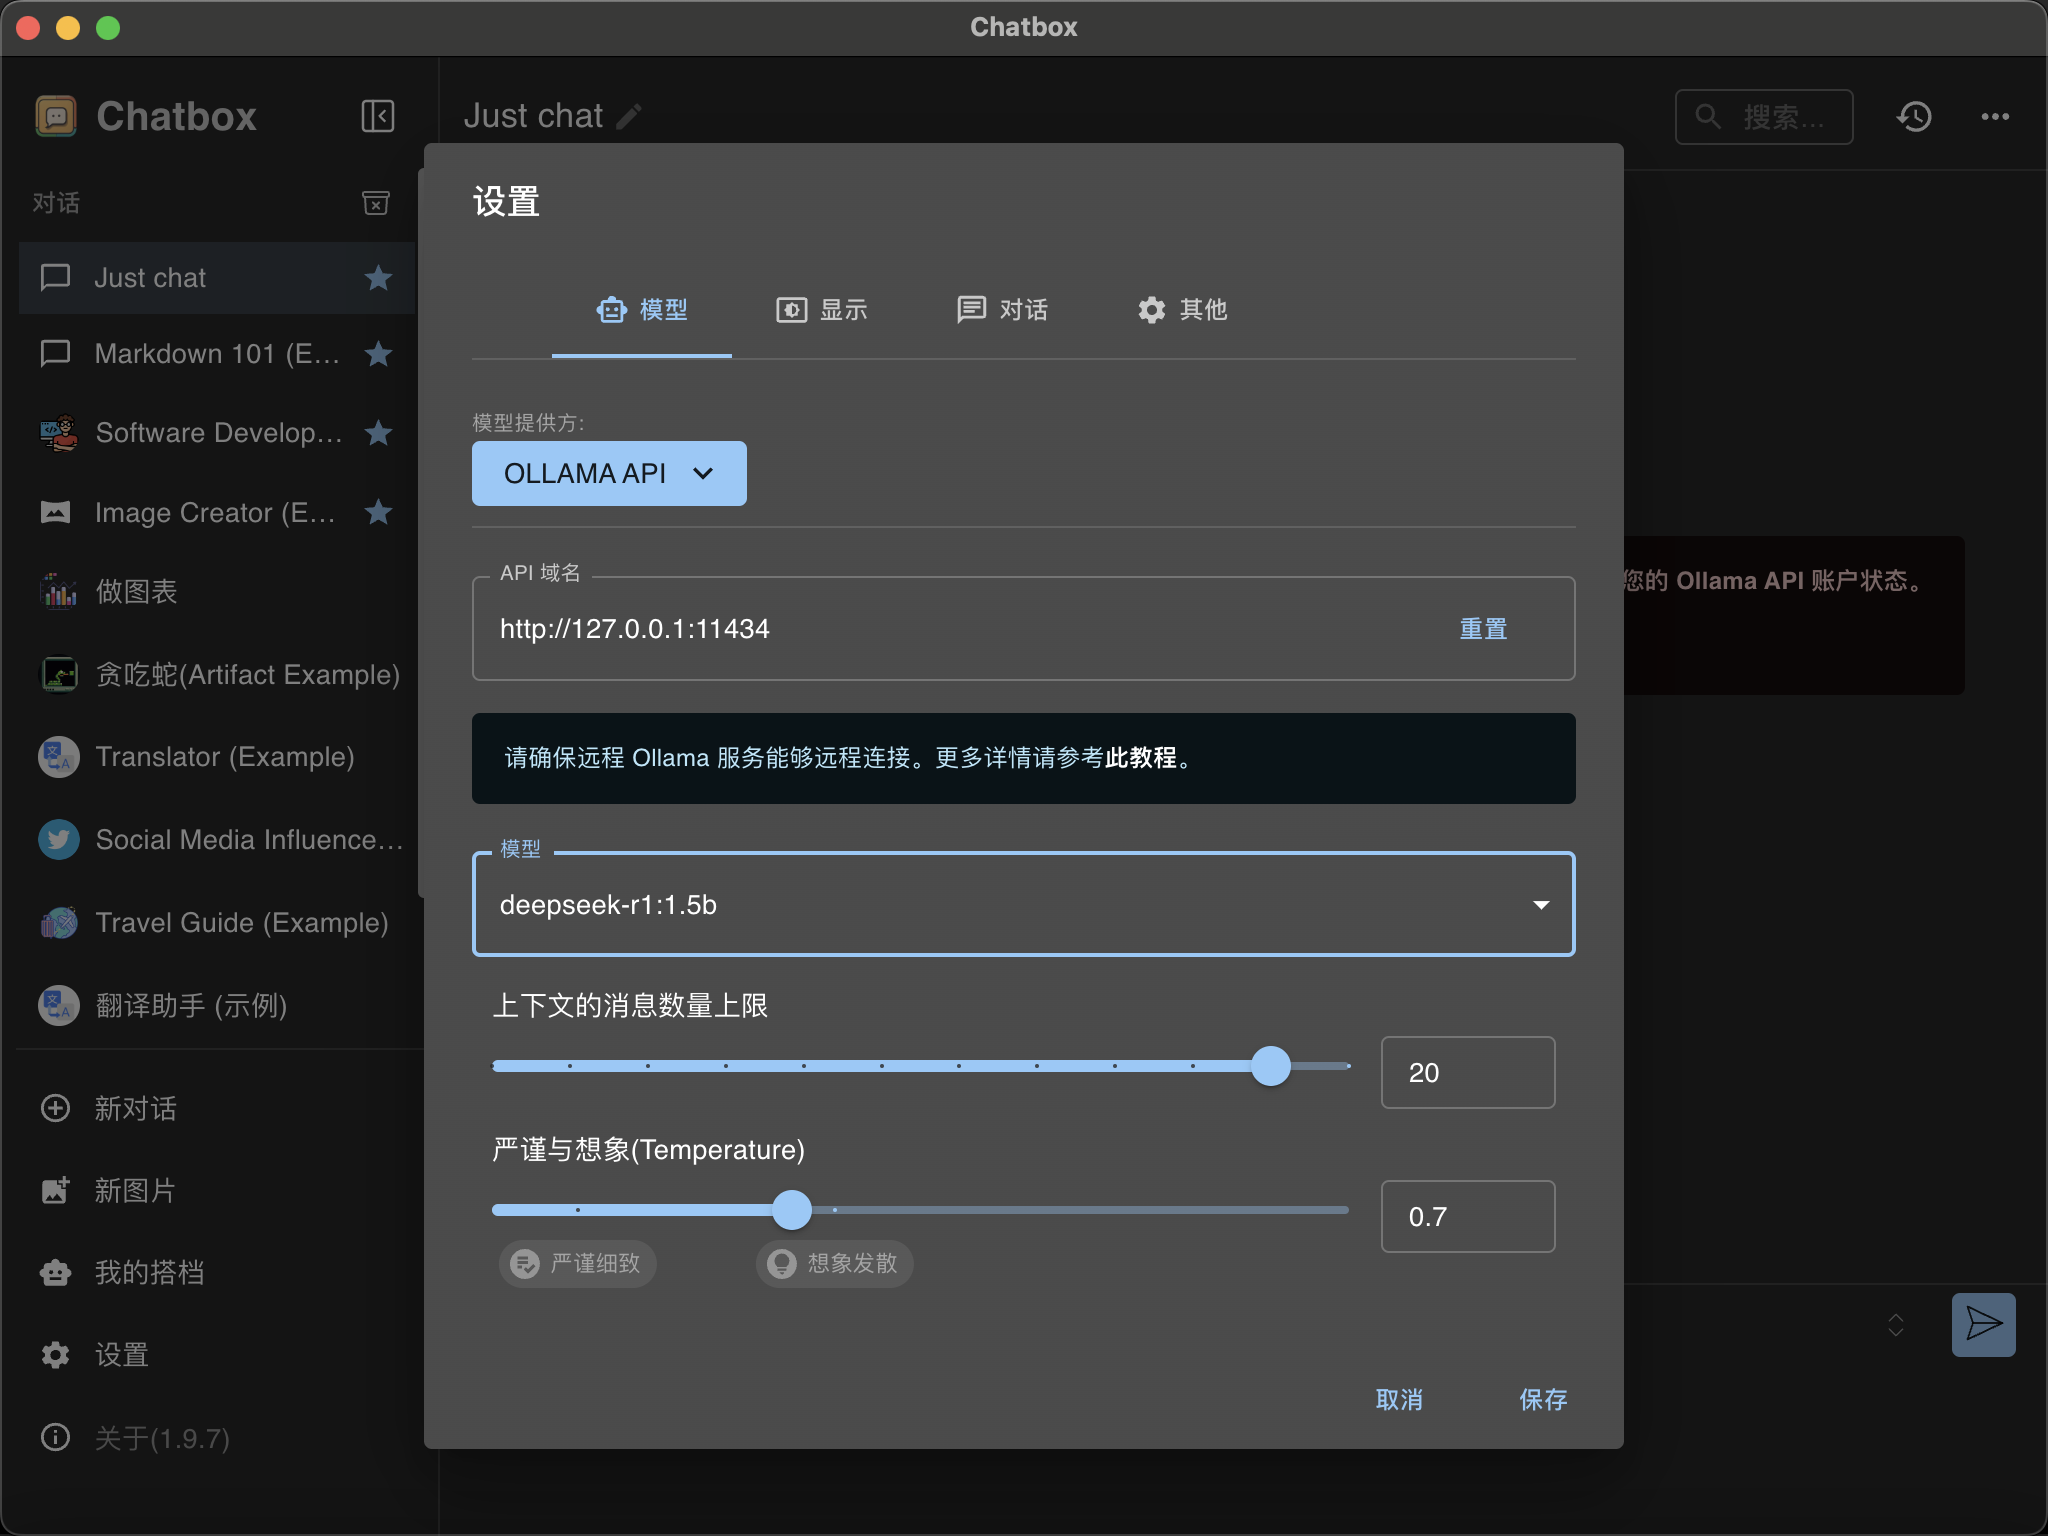Click the Software Developer avatar icon

(x=58, y=433)
